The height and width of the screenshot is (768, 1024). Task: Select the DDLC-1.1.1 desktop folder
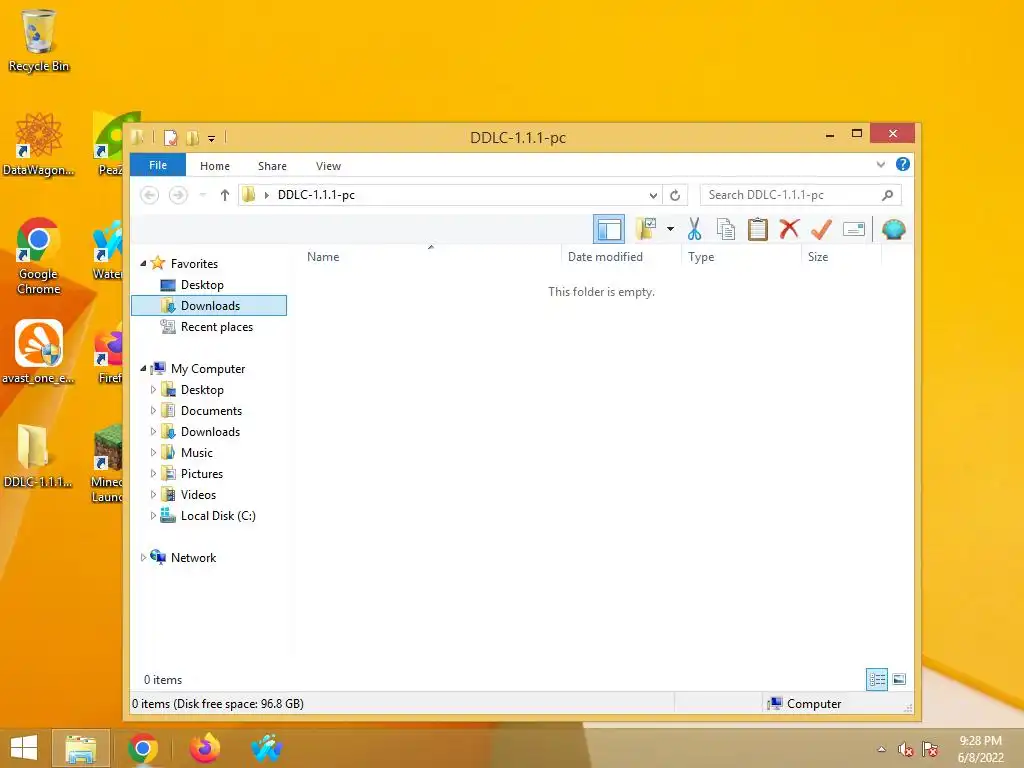[x=38, y=456]
